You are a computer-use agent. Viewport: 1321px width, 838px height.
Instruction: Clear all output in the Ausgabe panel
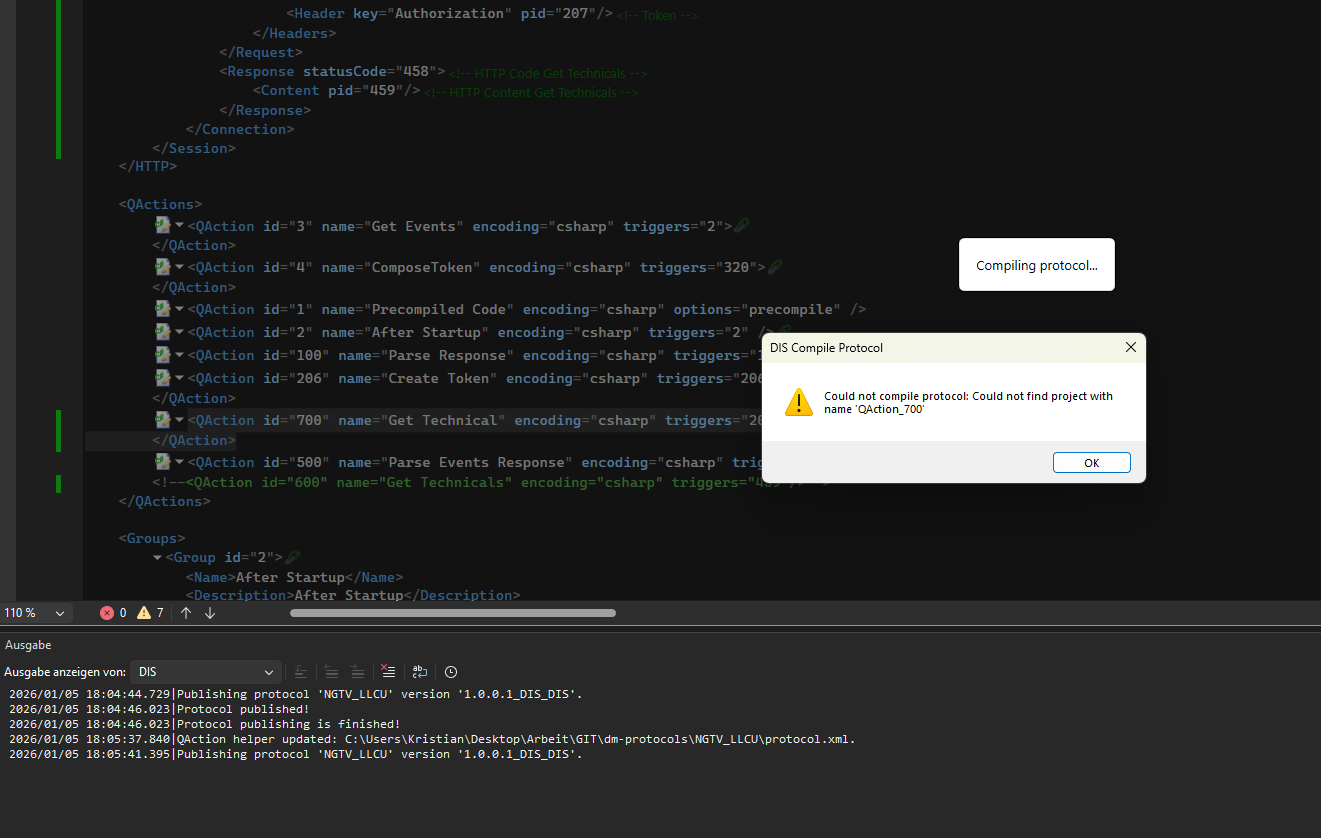[x=389, y=672]
